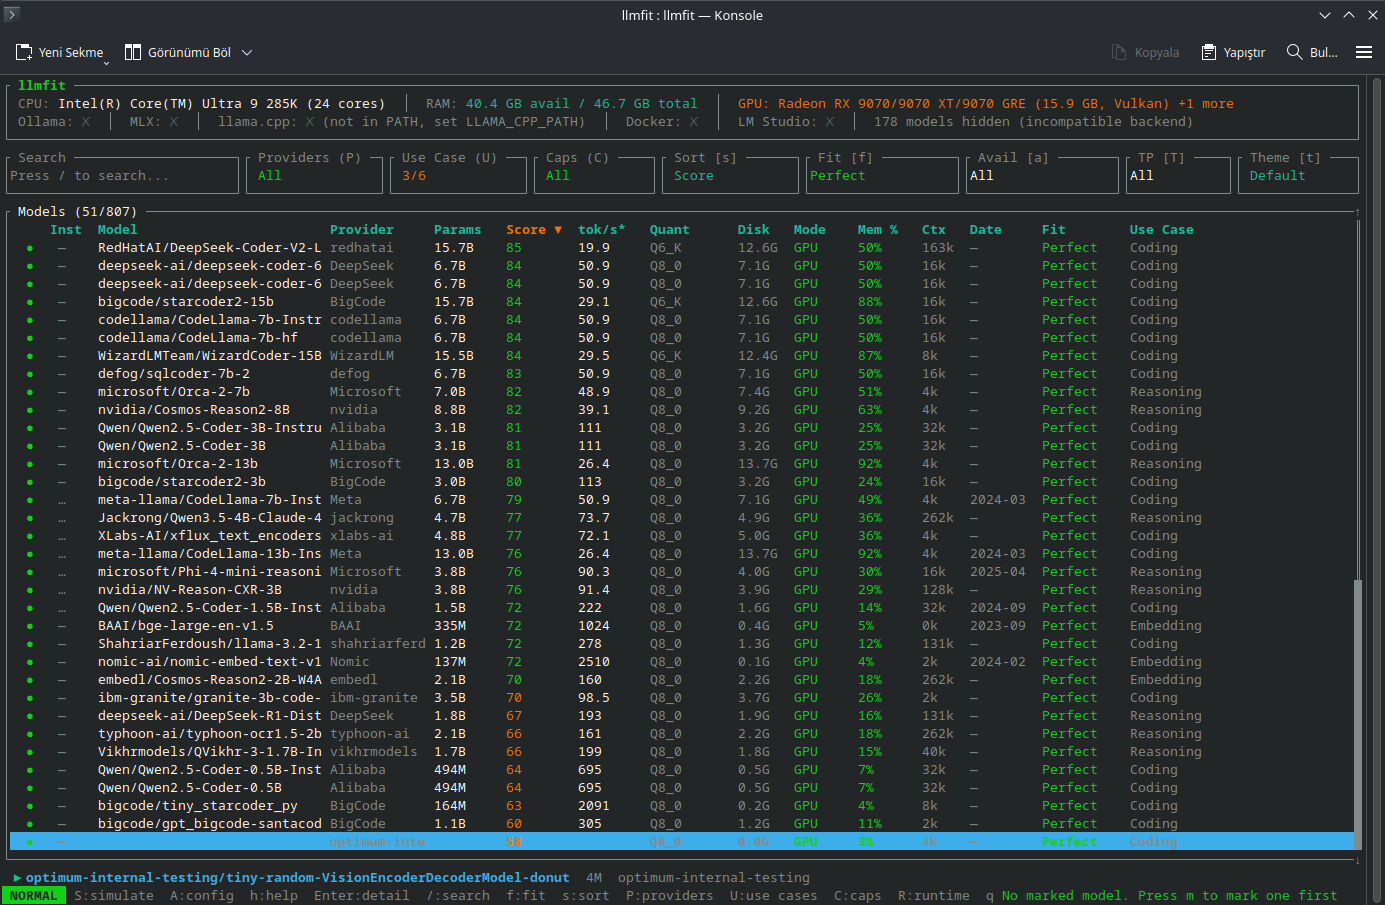This screenshot has width=1385, height=905.
Task: Open the TP [T] filter box
Action: [1176, 176]
